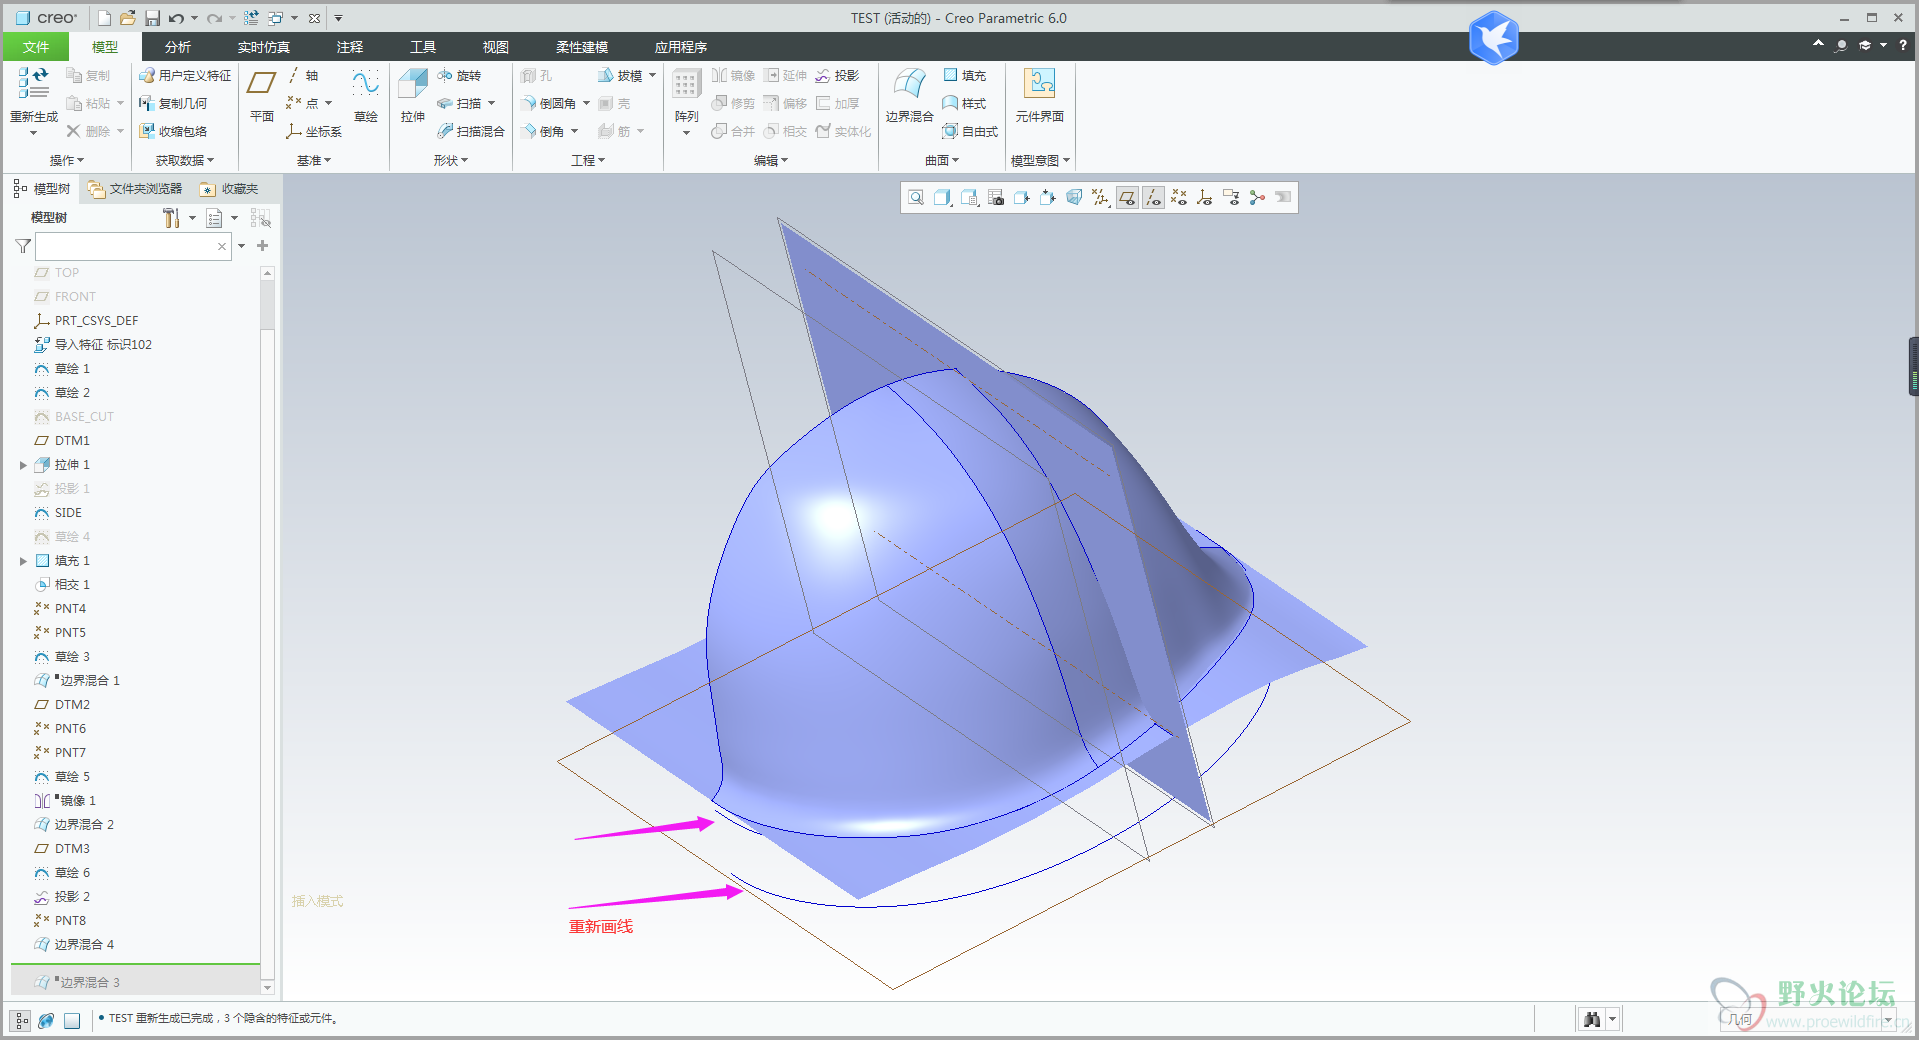Select the 轴 datum axis tool
The width and height of the screenshot is (1919, 1040).
click(303, 75)
